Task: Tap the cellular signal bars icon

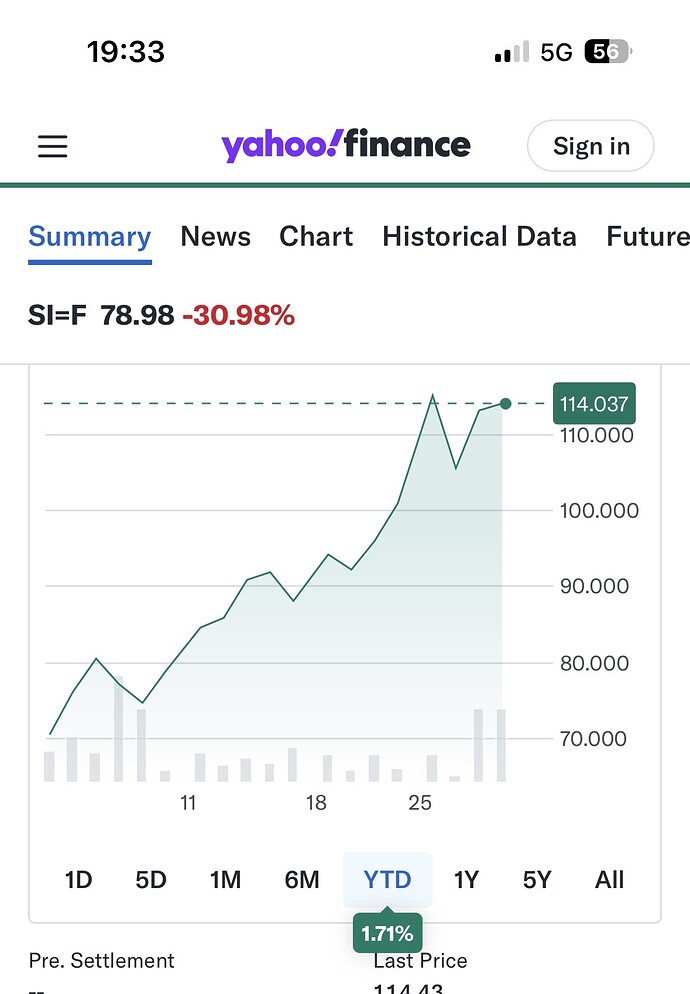Action: pyautogui.click(x=512, y=53)
